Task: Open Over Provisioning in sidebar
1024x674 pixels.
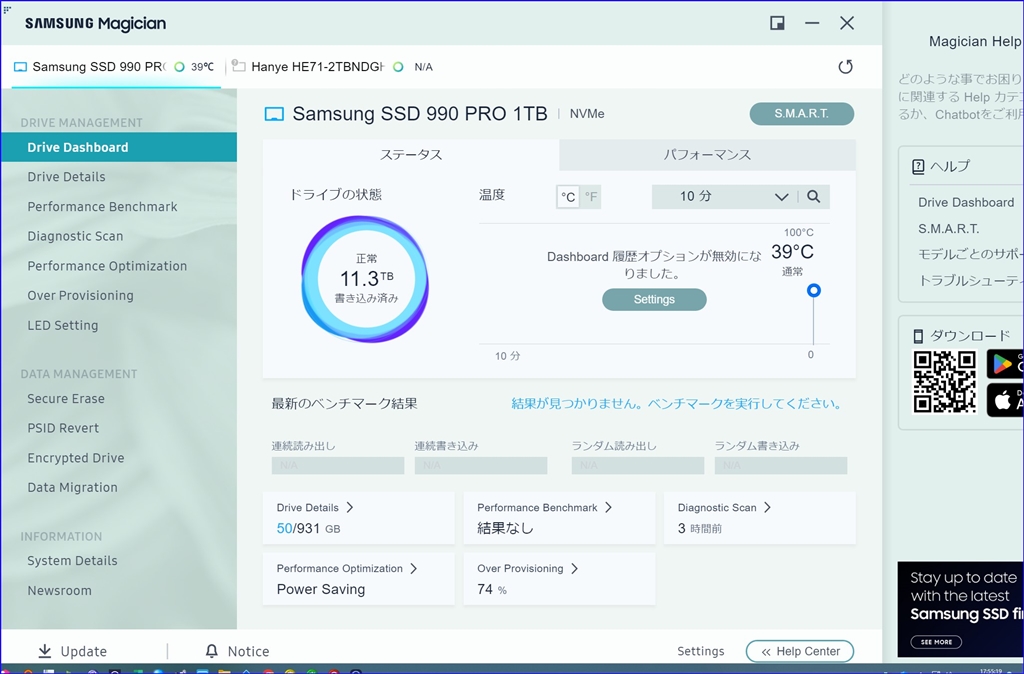Action: point(80,296)
